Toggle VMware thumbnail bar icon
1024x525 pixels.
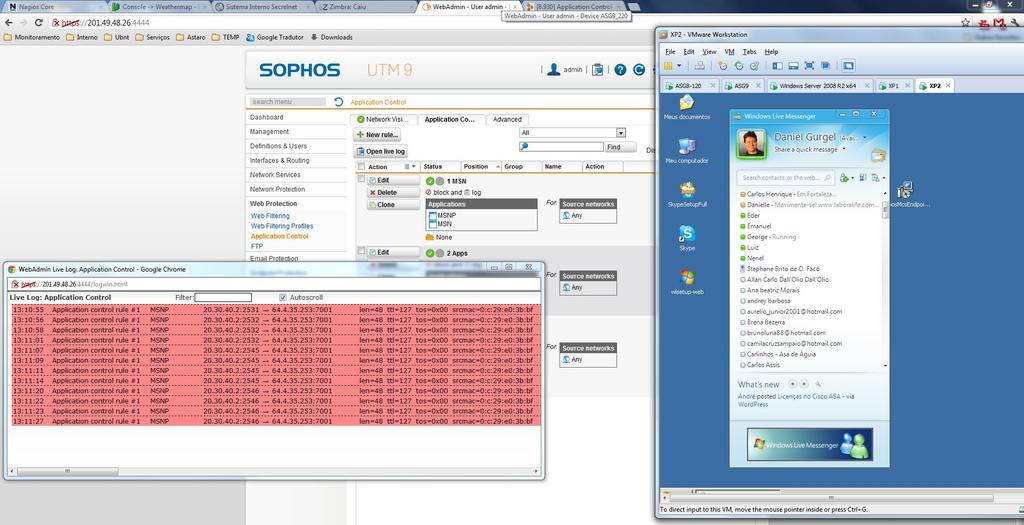click(x=793, y=66)
